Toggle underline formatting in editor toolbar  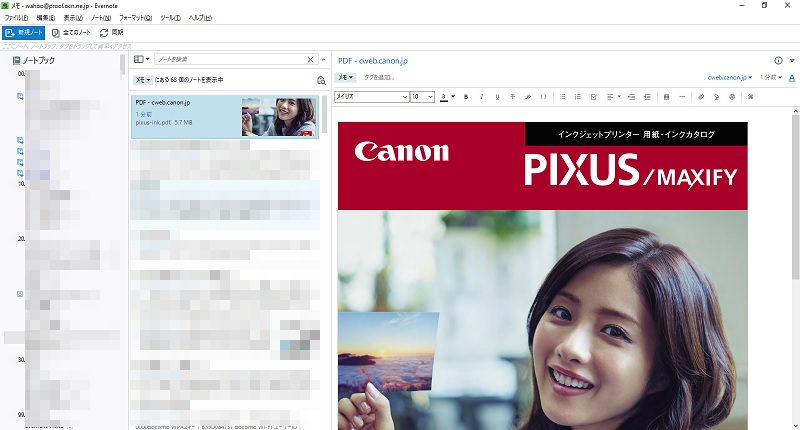(497, 97)
